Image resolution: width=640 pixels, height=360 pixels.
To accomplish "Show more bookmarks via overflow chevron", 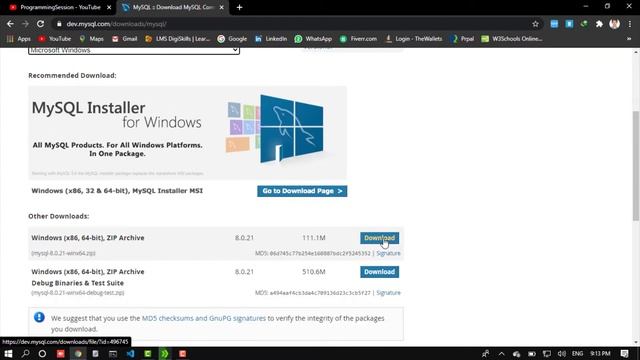I will click(x=629, y=39).
